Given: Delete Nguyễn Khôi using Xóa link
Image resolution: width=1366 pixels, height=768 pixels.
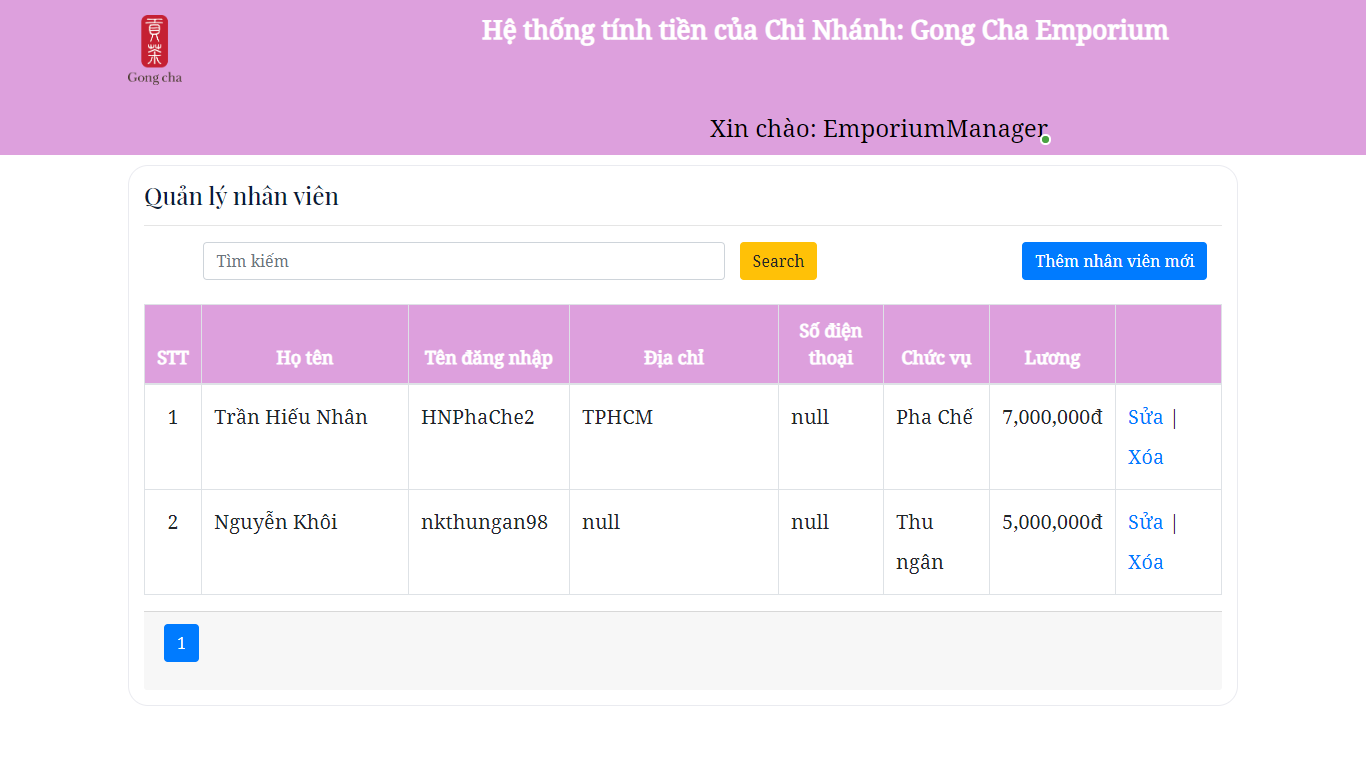Looking at the screenshot, I should click(x=1145, y=562).
